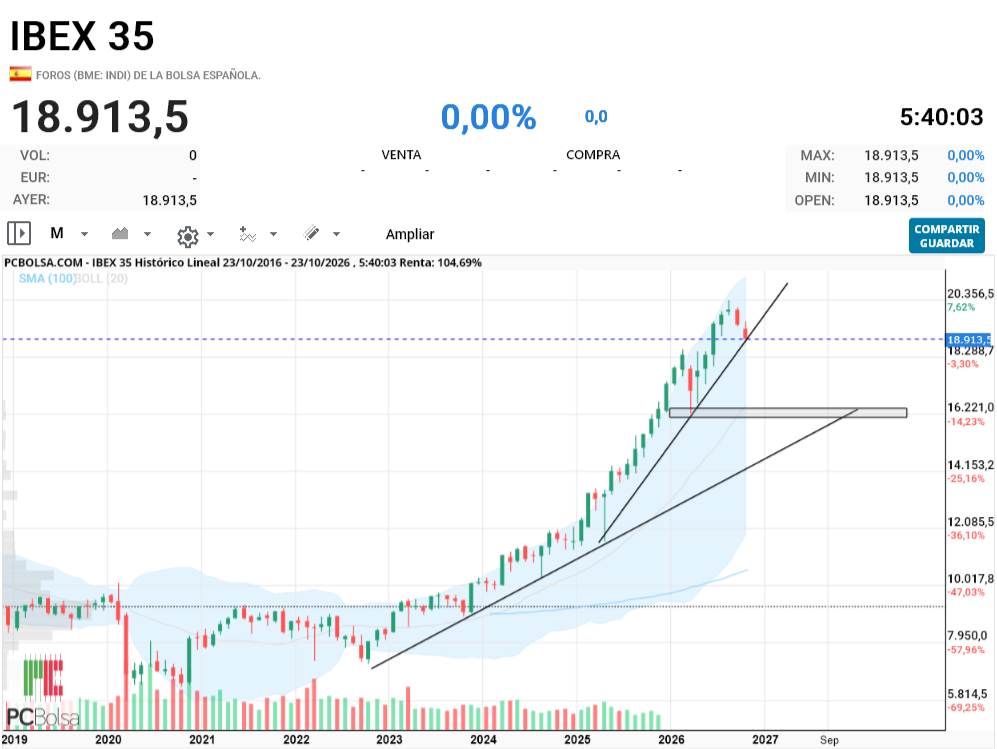
Task: Click the 2020 label on time axis
Action: click(x=108, y=739)
